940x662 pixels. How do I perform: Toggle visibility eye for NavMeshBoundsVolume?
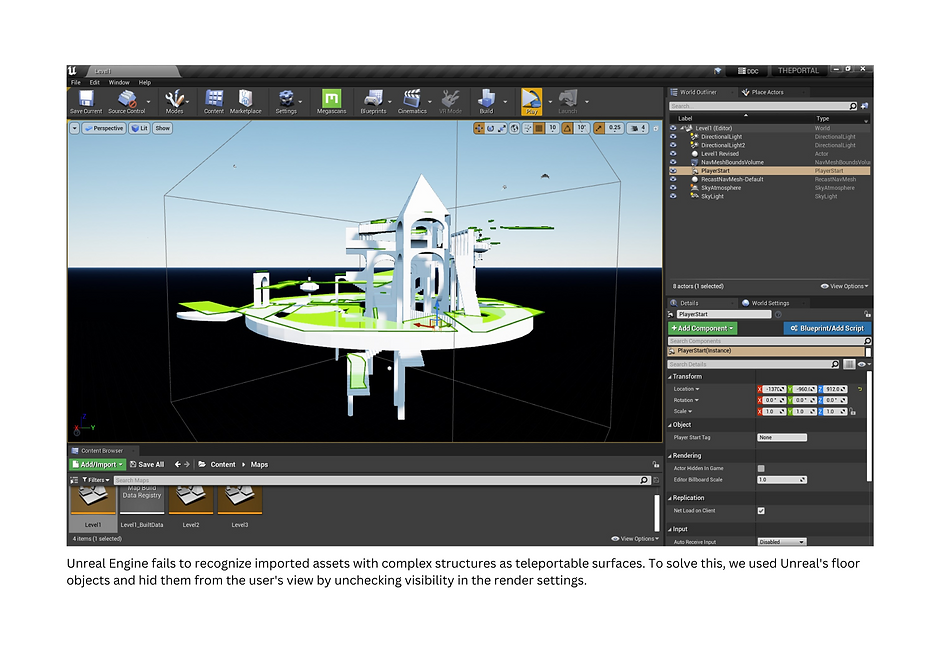(x=673, y=162)
